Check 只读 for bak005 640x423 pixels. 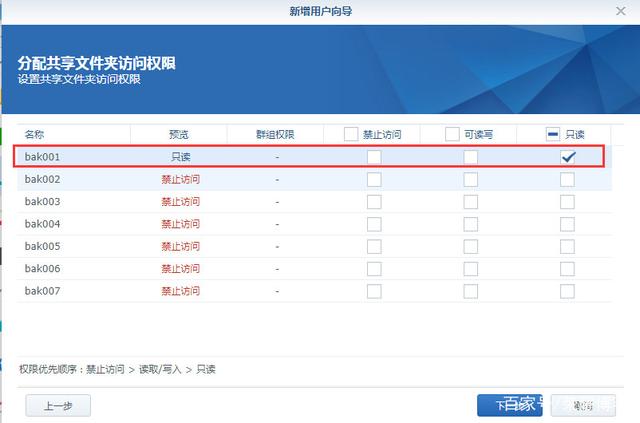pyautogui.click(x=567, y=247)
